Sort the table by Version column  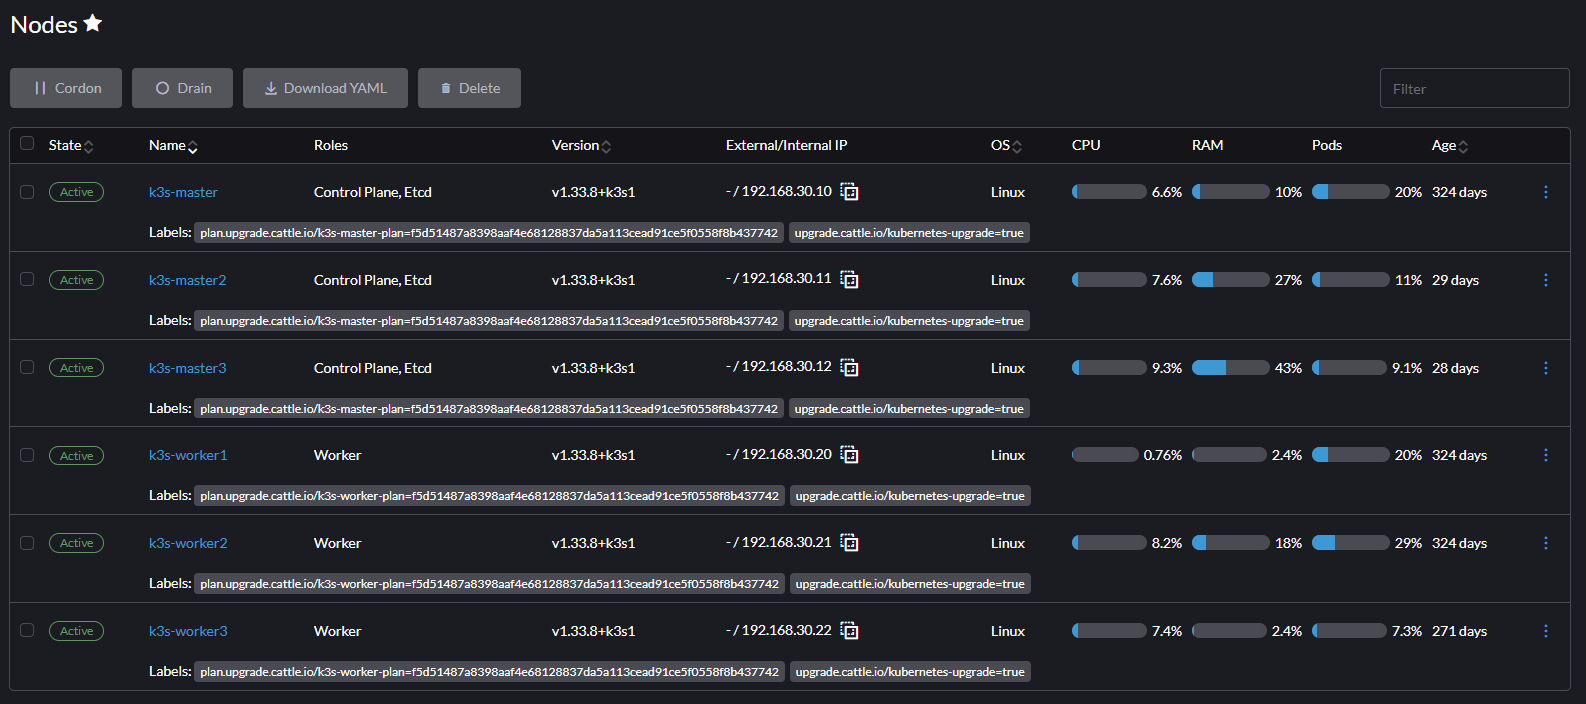click(x=581, y=146)
